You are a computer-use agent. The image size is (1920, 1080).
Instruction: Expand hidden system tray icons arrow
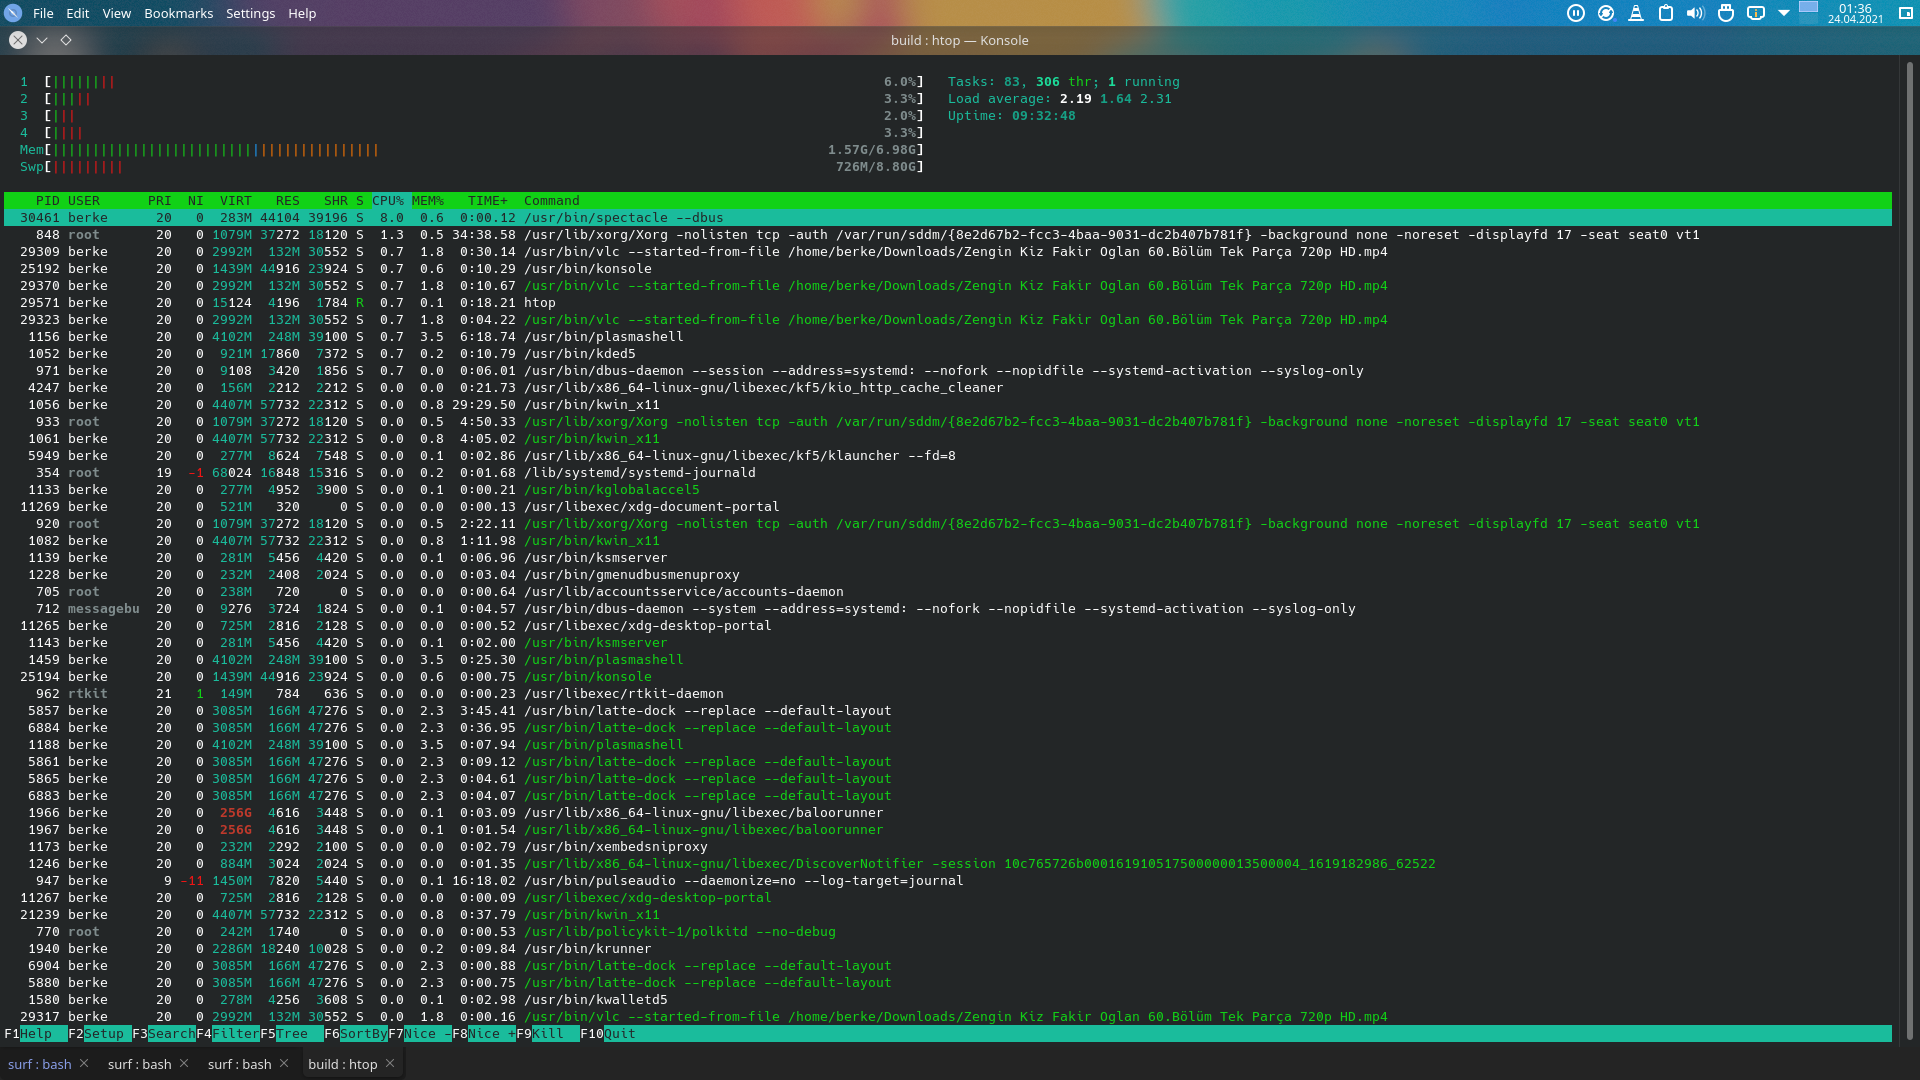[x=1784, y=13]
